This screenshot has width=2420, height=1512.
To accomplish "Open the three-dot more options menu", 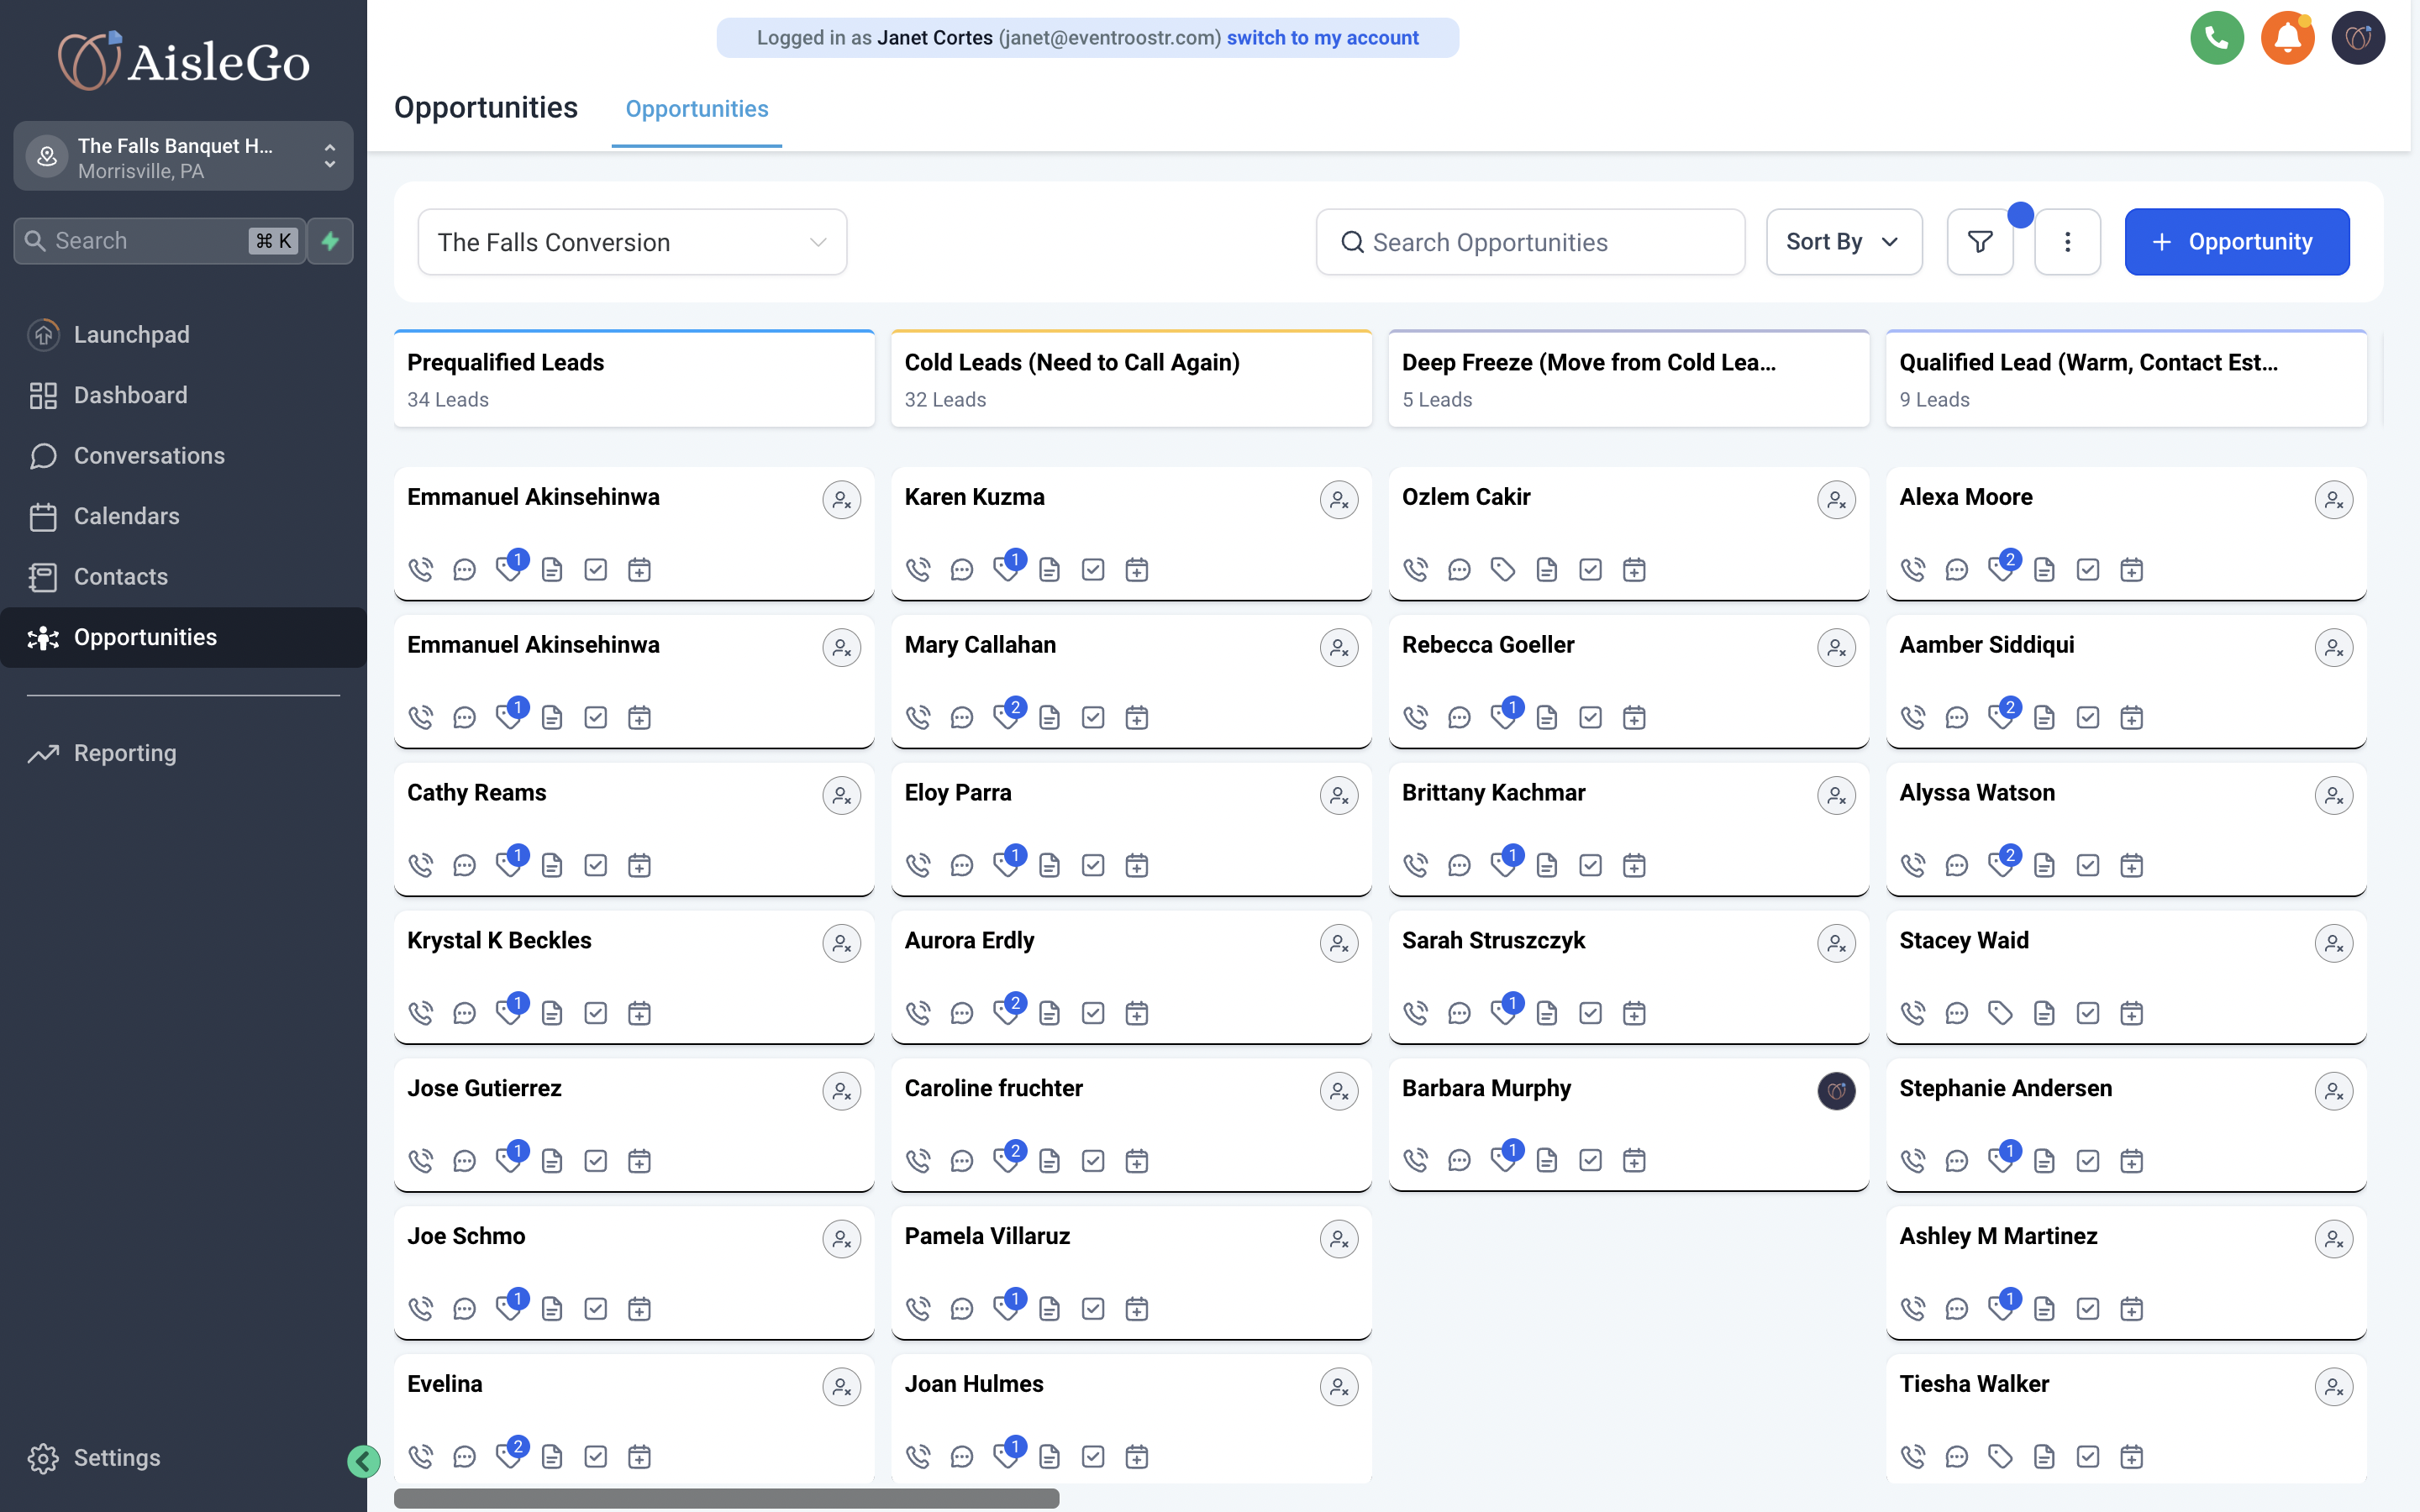I will 2067,242.
